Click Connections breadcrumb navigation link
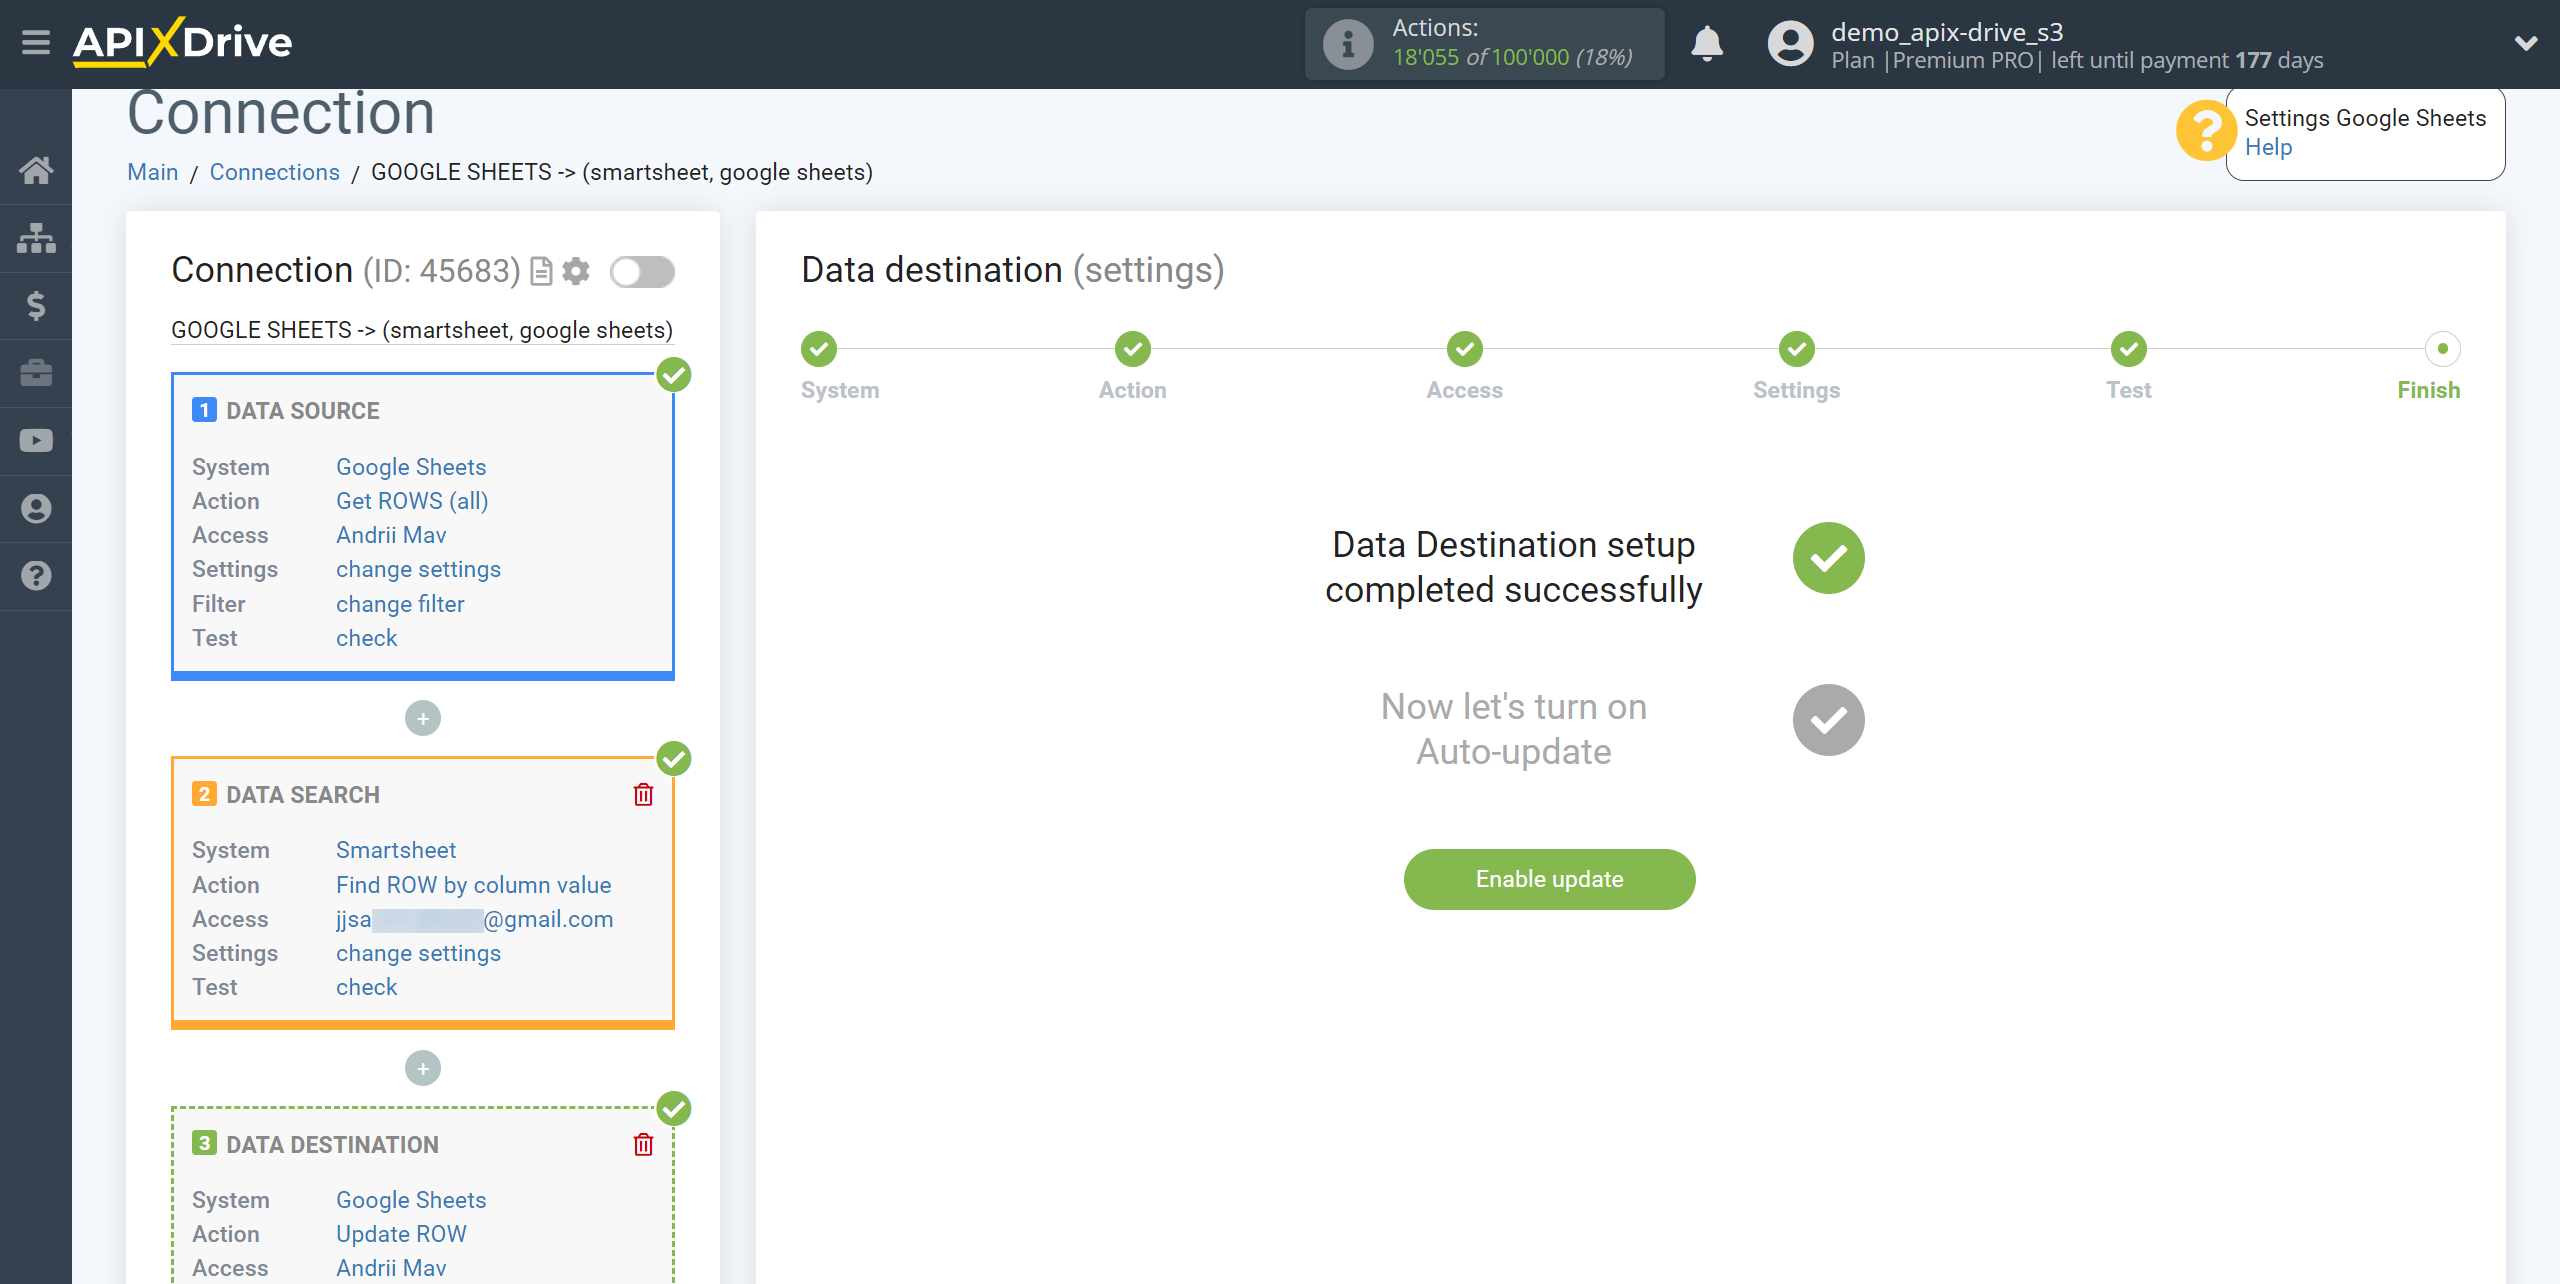This screenshot has height=1284, width=2560. click(x=270, y=172)
